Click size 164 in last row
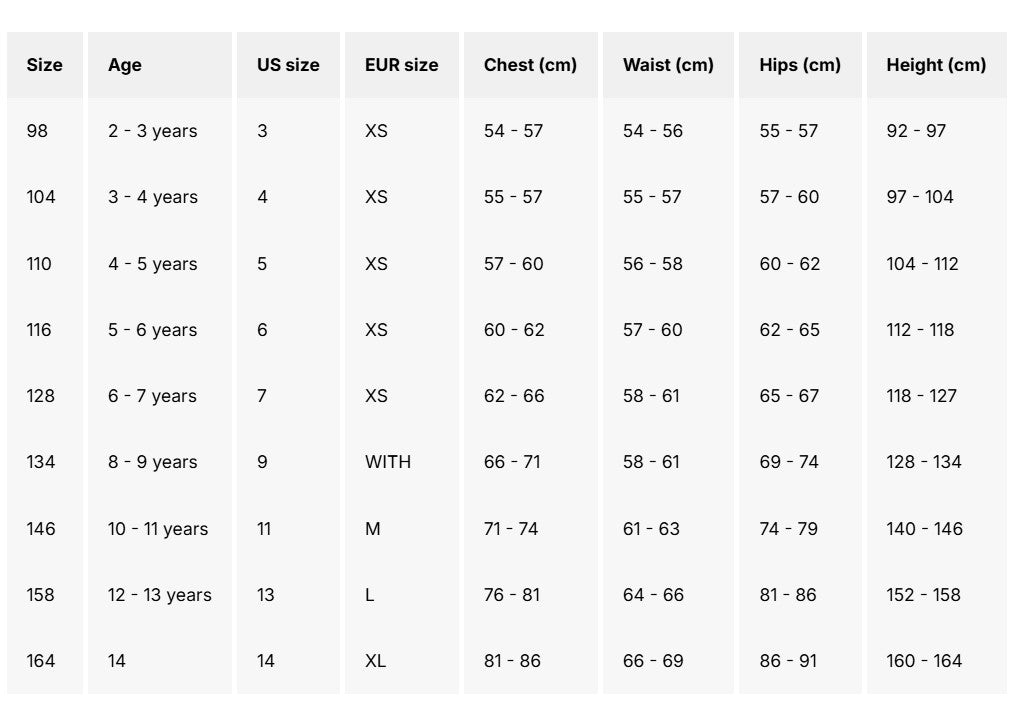The image size is (1021, 710). [x=41, y=661]
